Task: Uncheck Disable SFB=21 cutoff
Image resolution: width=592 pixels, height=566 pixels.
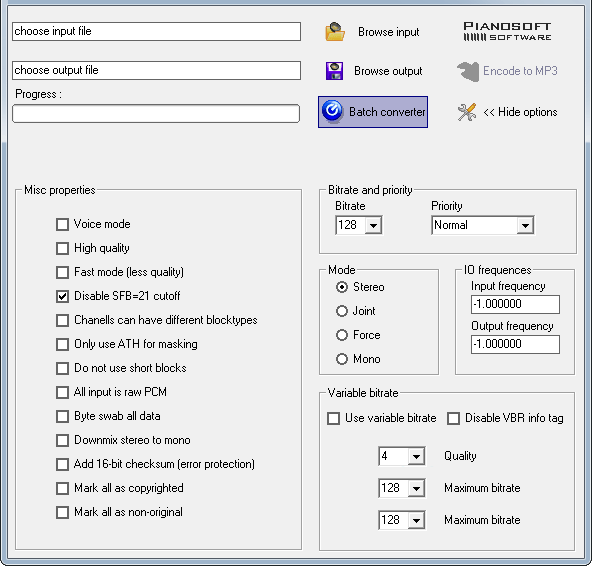Action: click(x=62, y=296)
